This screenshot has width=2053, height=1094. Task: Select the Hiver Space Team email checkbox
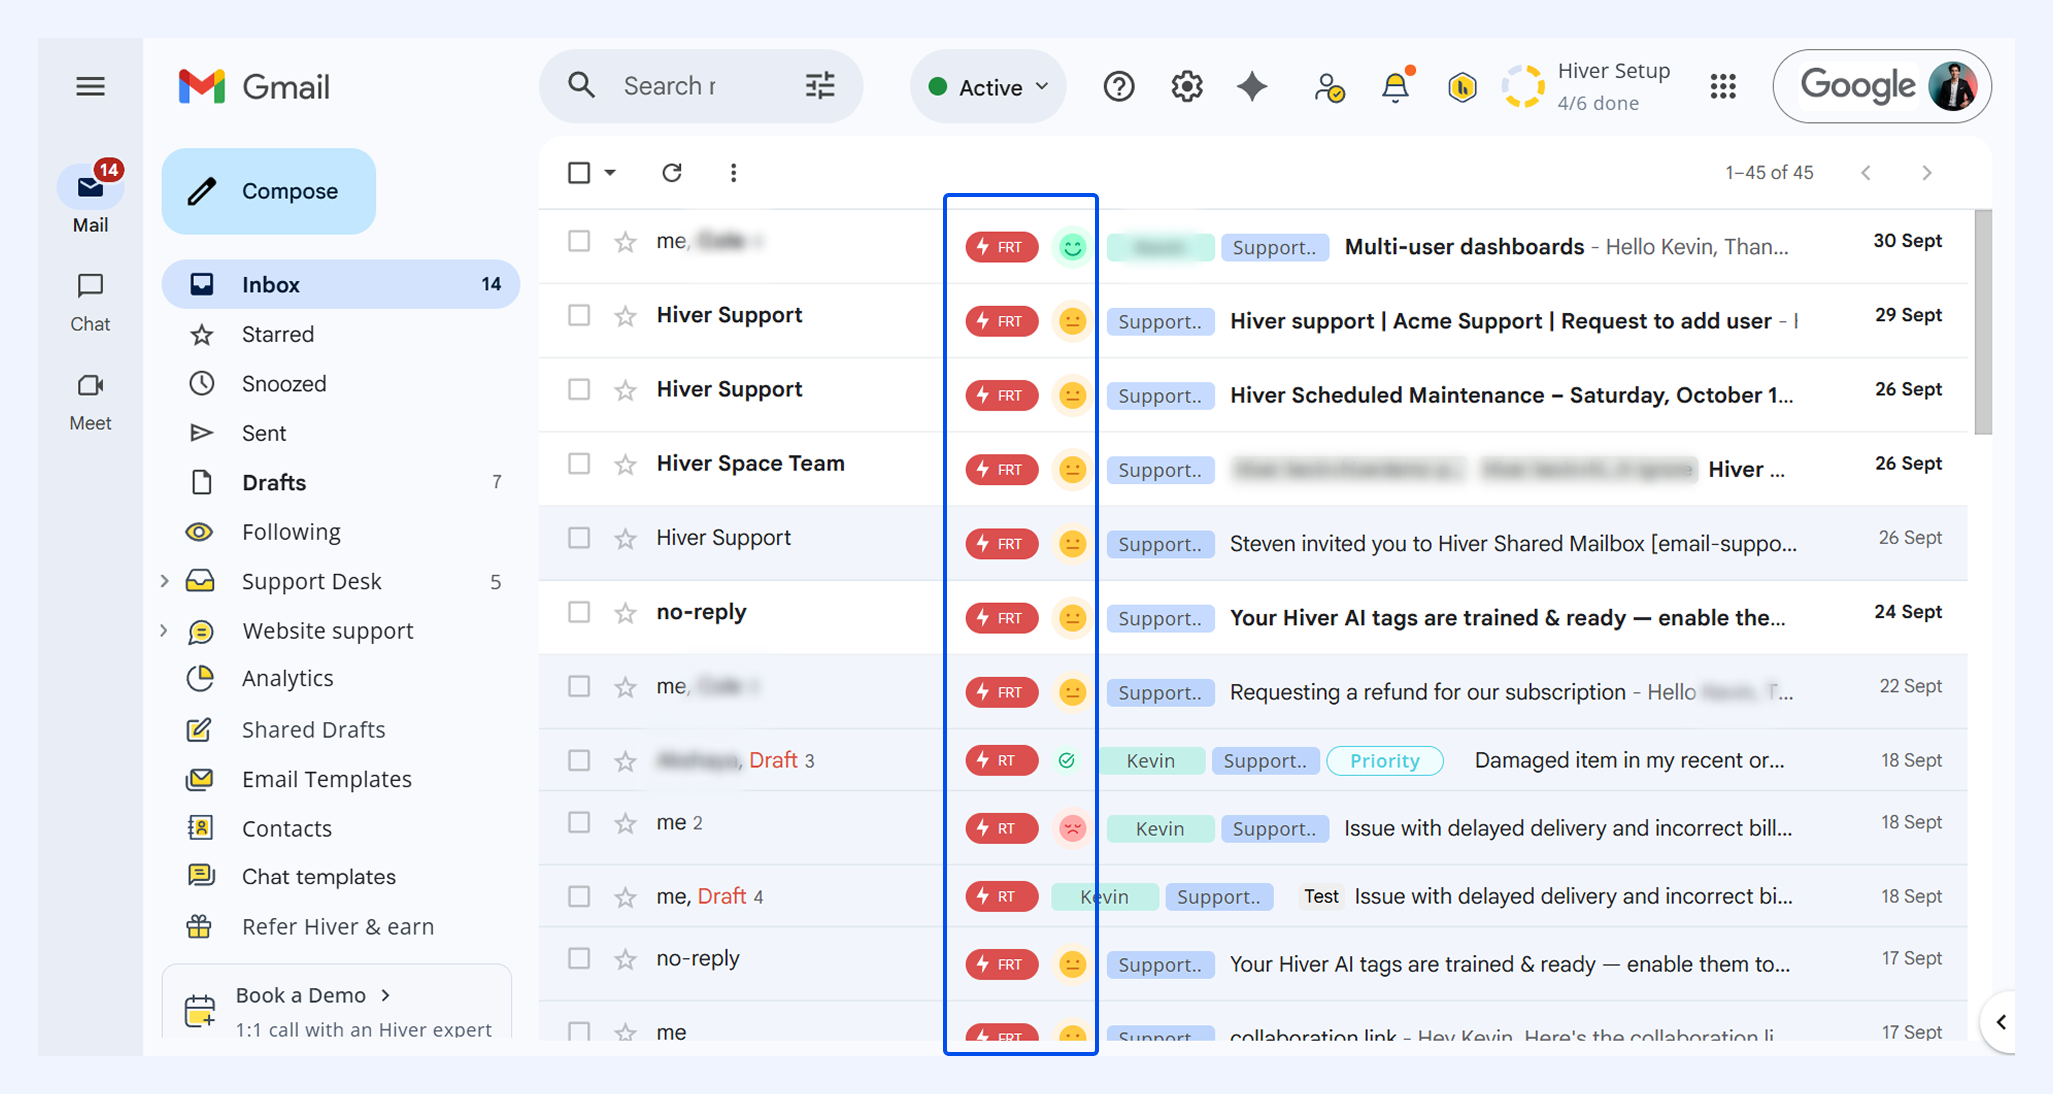pos(579,463)
